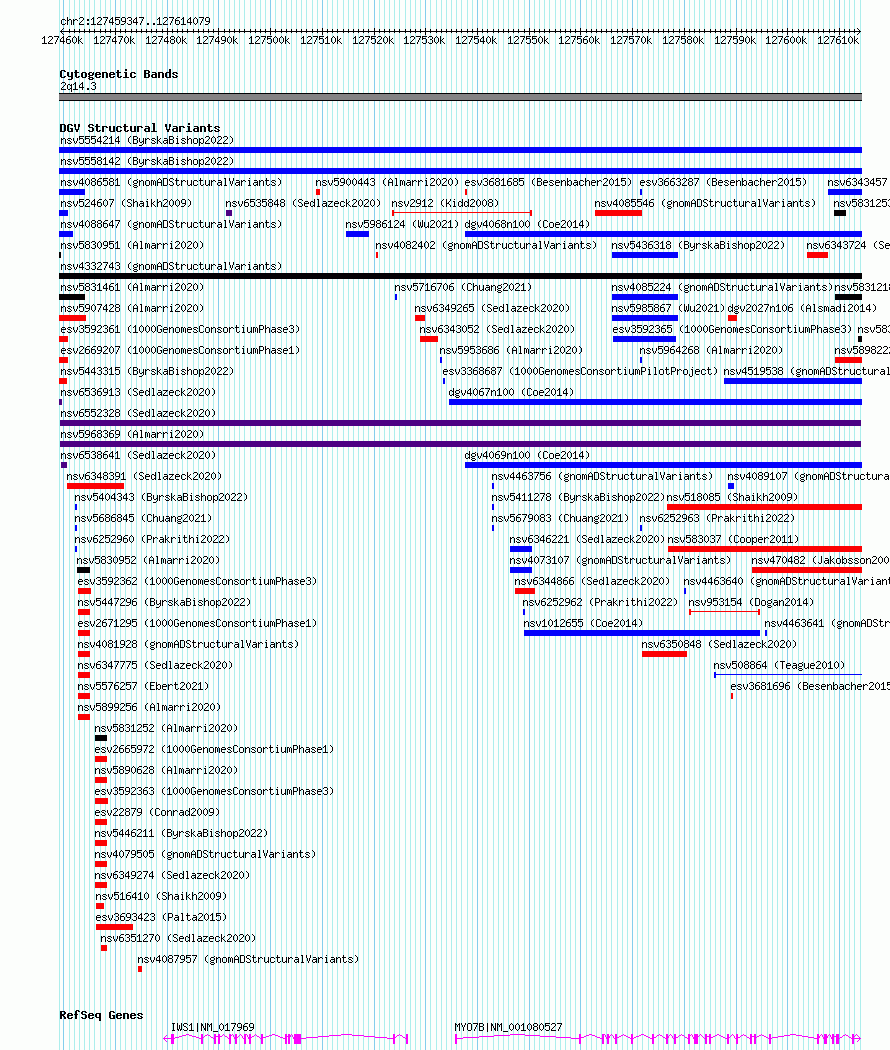Select nsv5964268 (Almarri2020) label
Viewport: 890px width, 1050px height.
click(x=711, y=350)
